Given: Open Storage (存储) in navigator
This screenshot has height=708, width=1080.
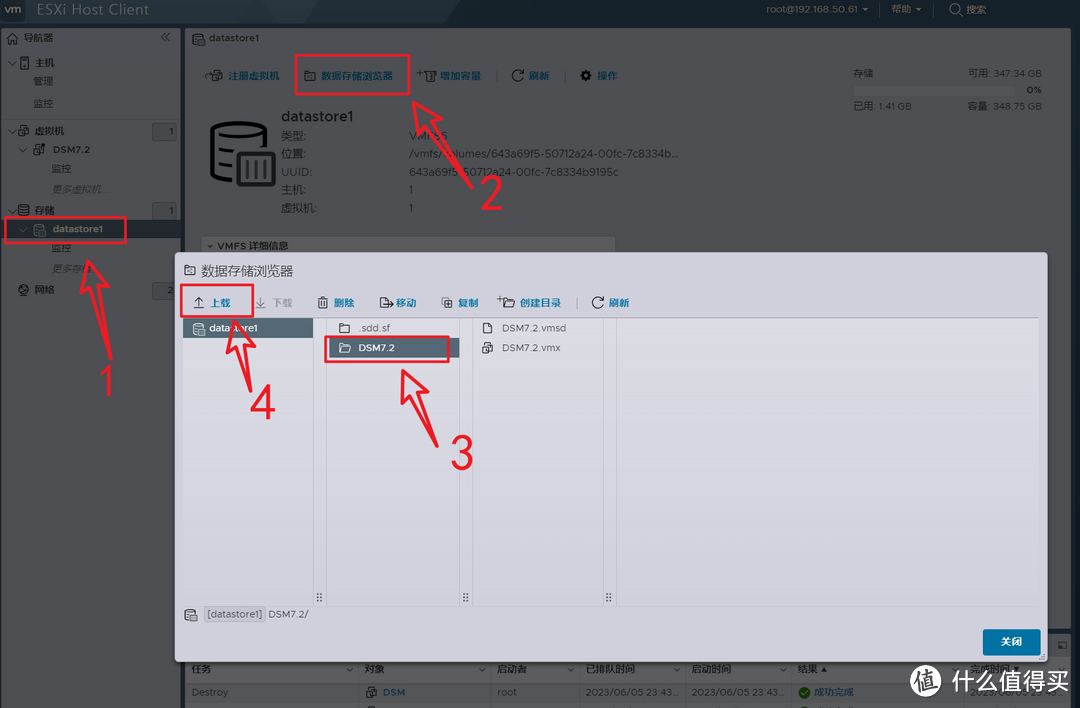Looking at the screenshot, I should (x=44, y=210).
